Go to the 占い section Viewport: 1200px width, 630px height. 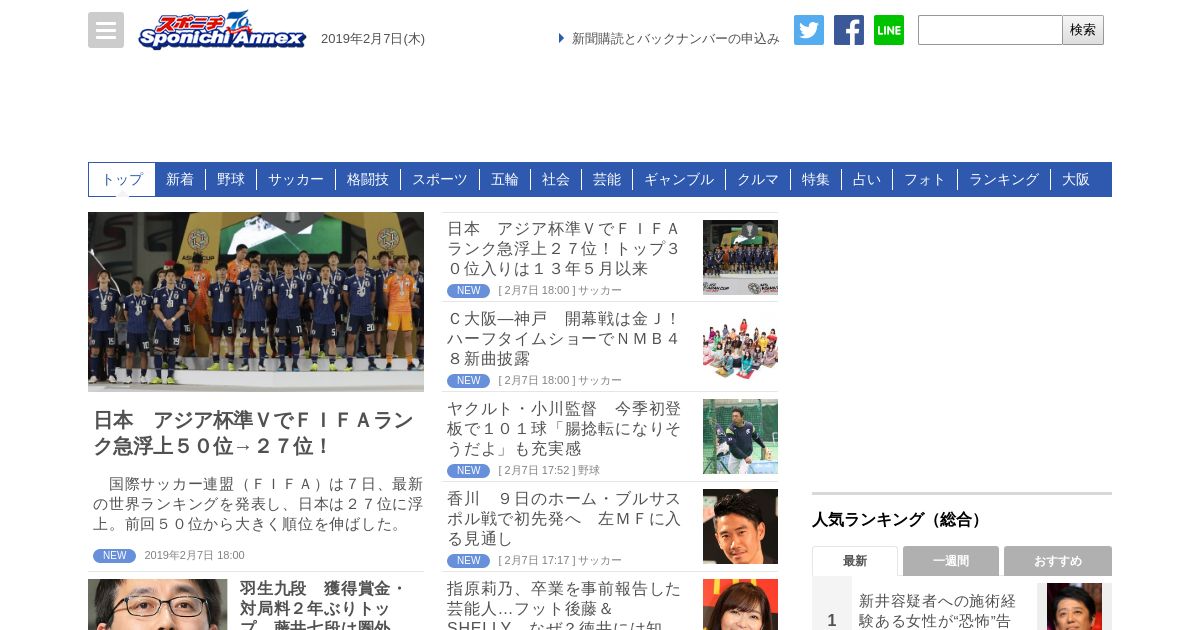867,179
